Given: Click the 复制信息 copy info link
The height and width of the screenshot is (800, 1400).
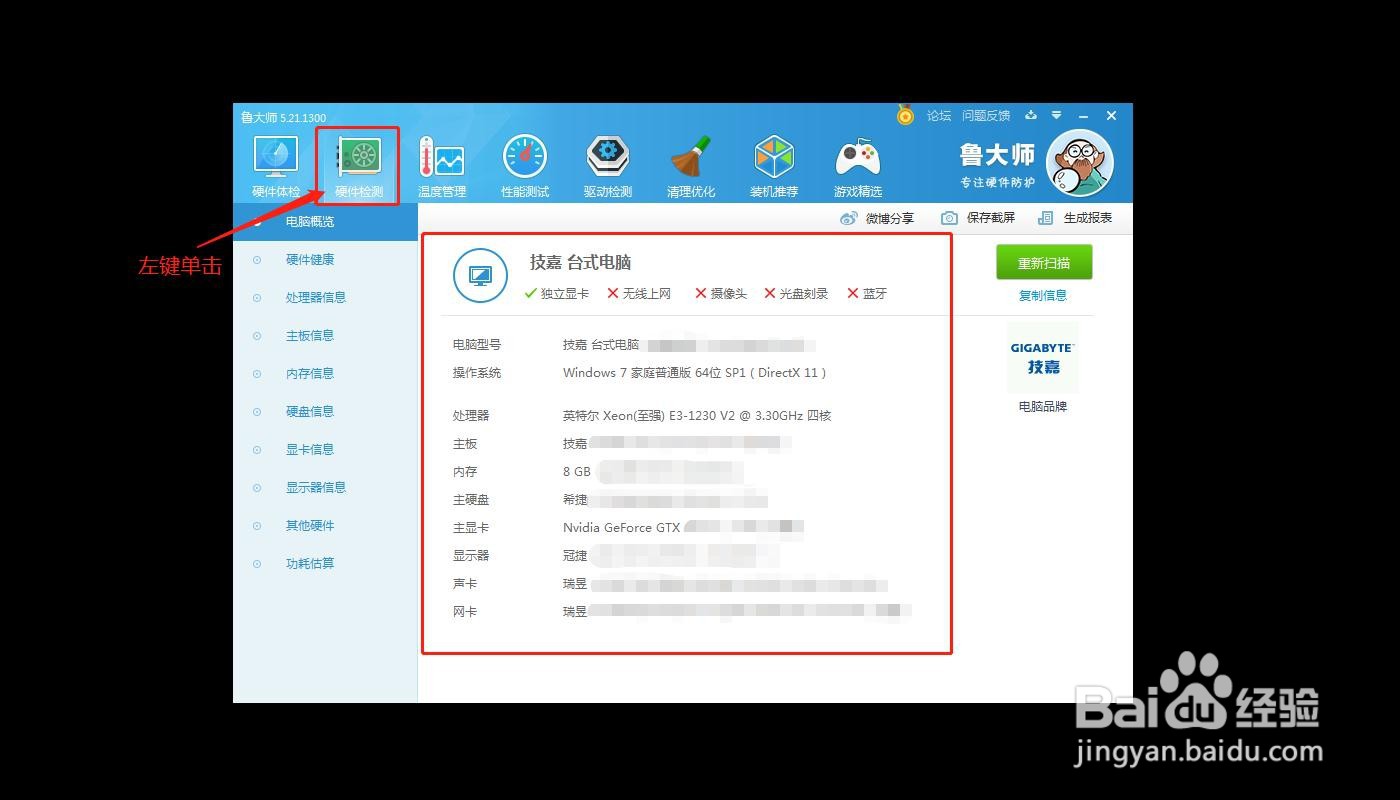Looking at the screenshot, I should point(1043,295).
